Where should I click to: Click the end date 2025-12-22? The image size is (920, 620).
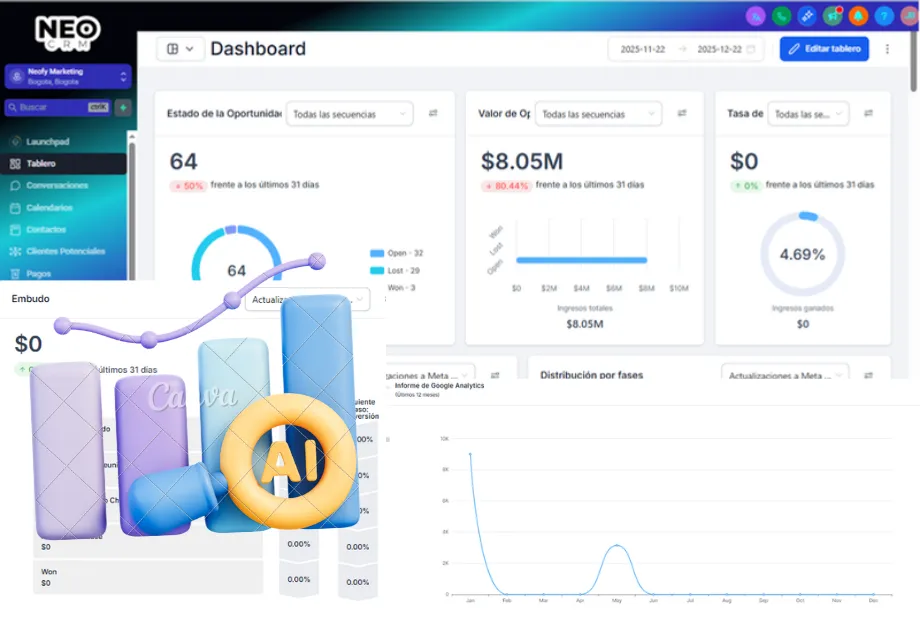[719, 49]
